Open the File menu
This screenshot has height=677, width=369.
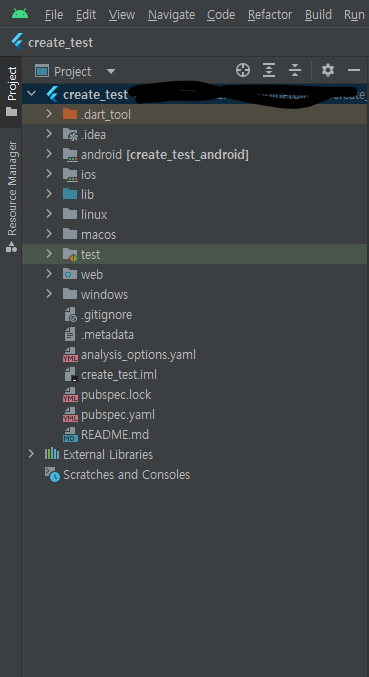click(x=54, y=15)
